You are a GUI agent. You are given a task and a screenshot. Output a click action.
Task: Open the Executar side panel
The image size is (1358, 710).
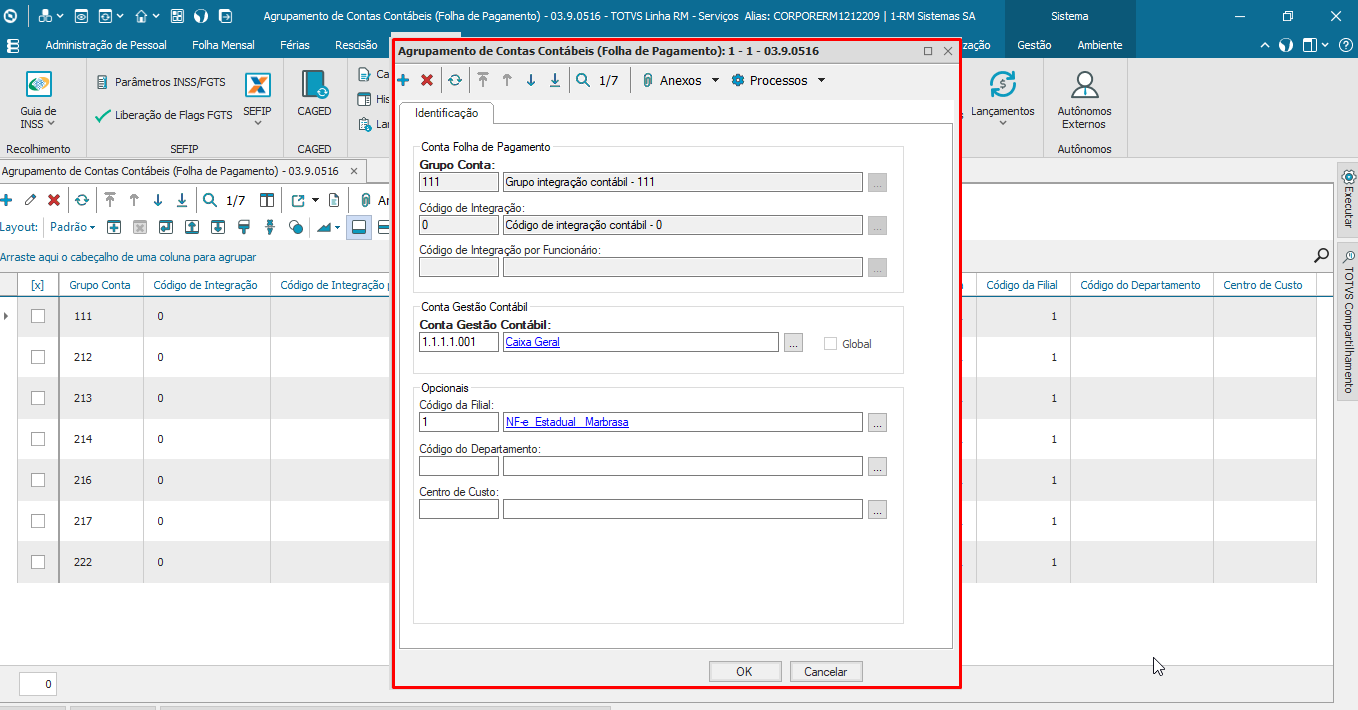[1348, 199]
